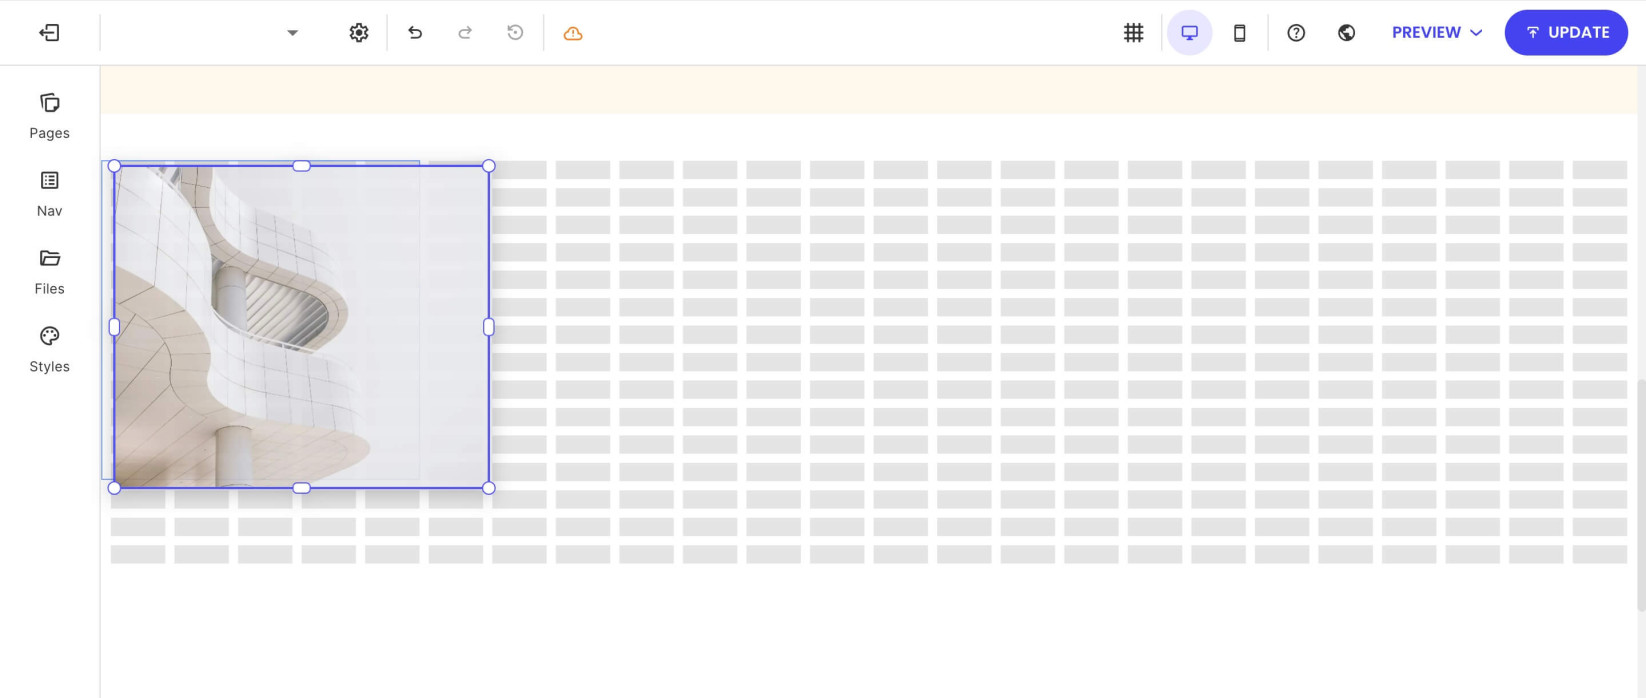The width and height of the screenshot is (1646, 698).
Task: Open the Nav panel
Action: [x=49, y=194]
